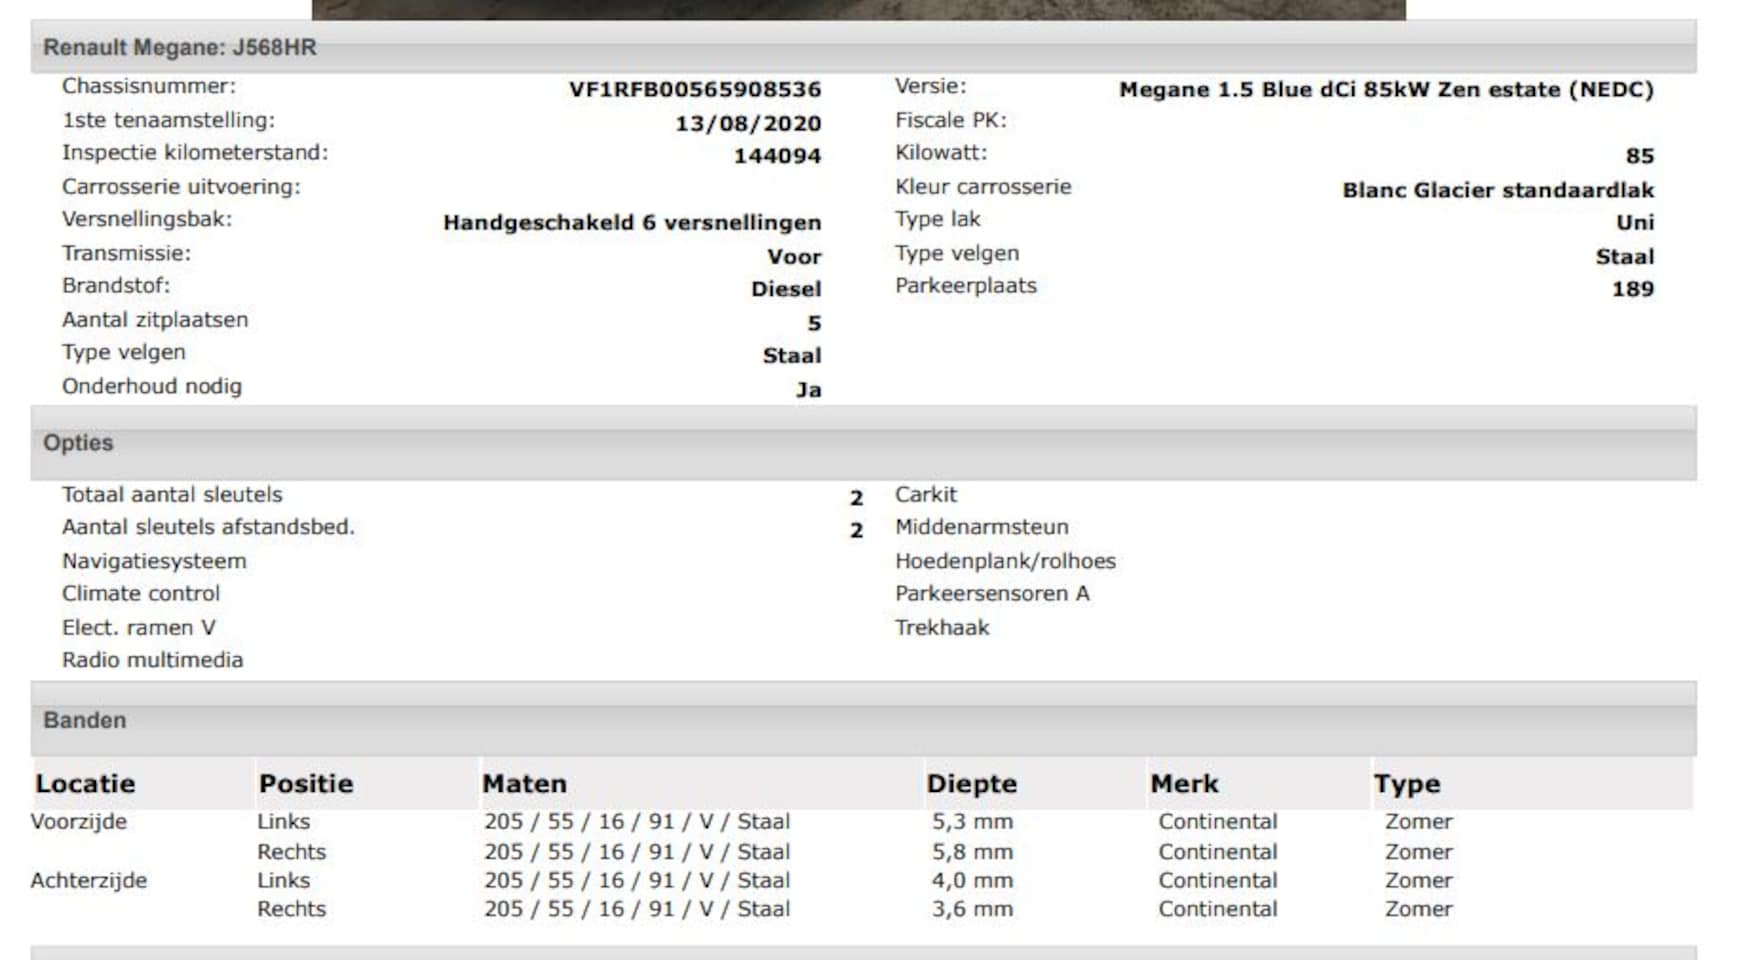
Task: Click the Navigatiesysteem option
Action: (x=154, y=561)
